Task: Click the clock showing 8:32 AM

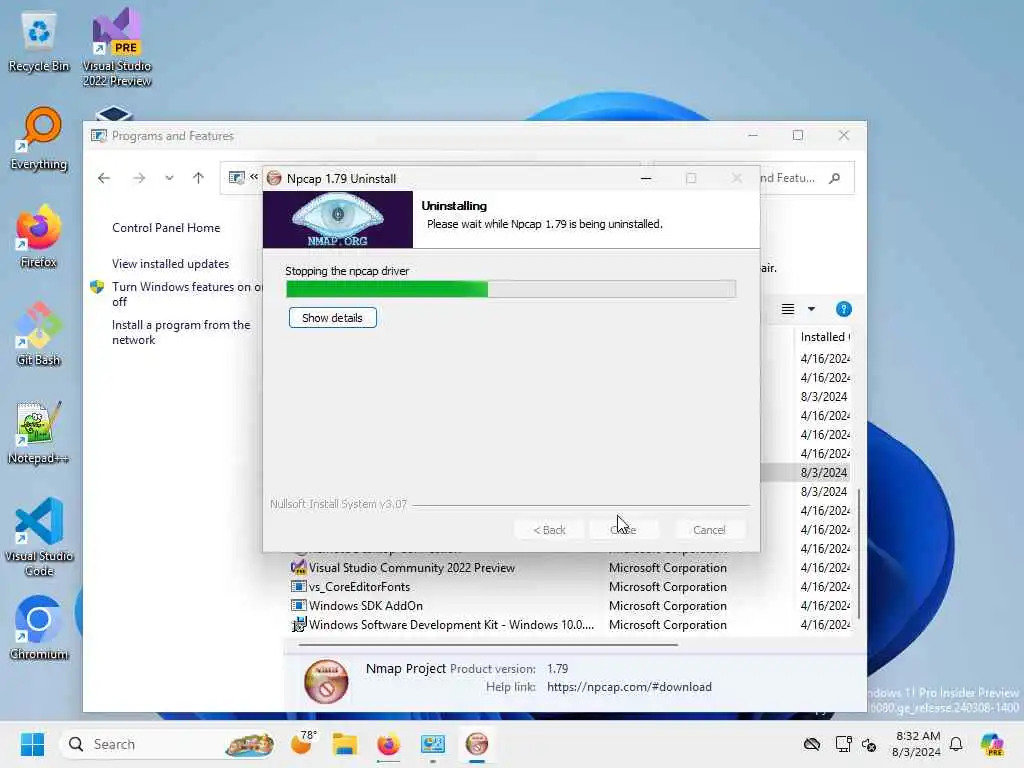Action: point(917,744)
